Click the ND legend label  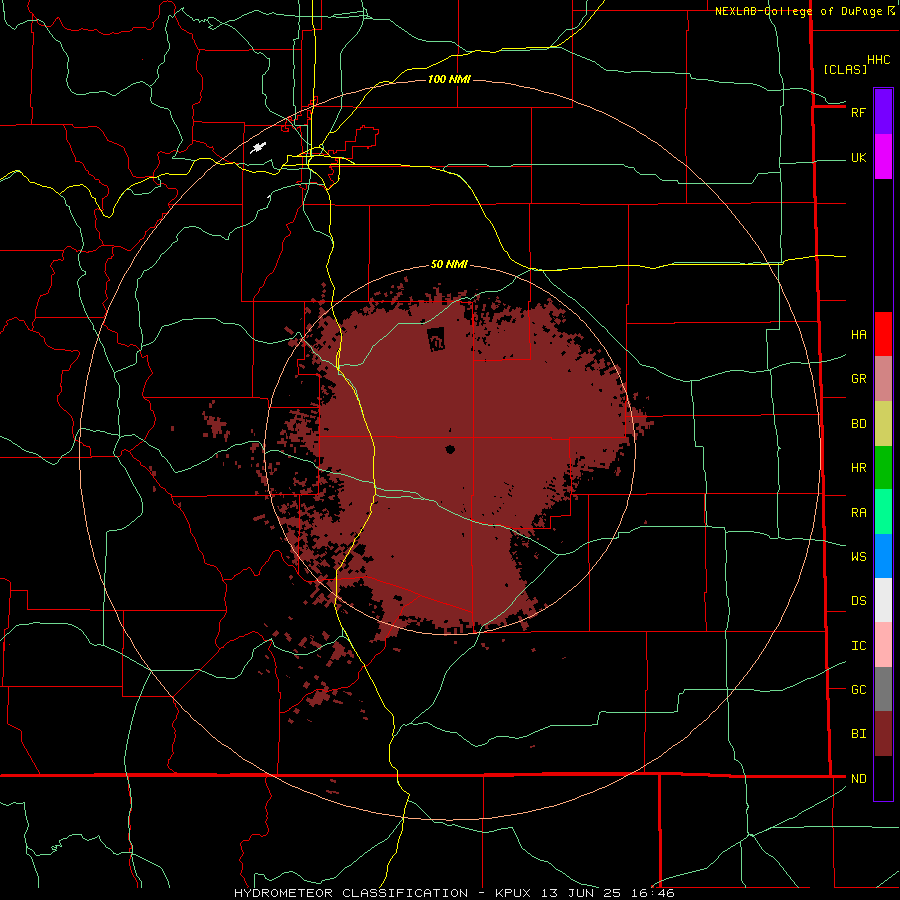click(859, 778)
